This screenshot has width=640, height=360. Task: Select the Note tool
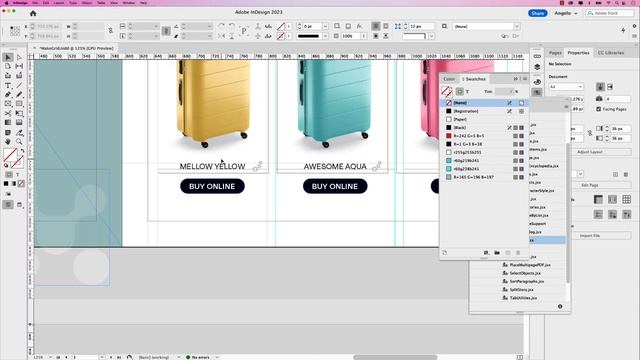[x=8, y=133]
